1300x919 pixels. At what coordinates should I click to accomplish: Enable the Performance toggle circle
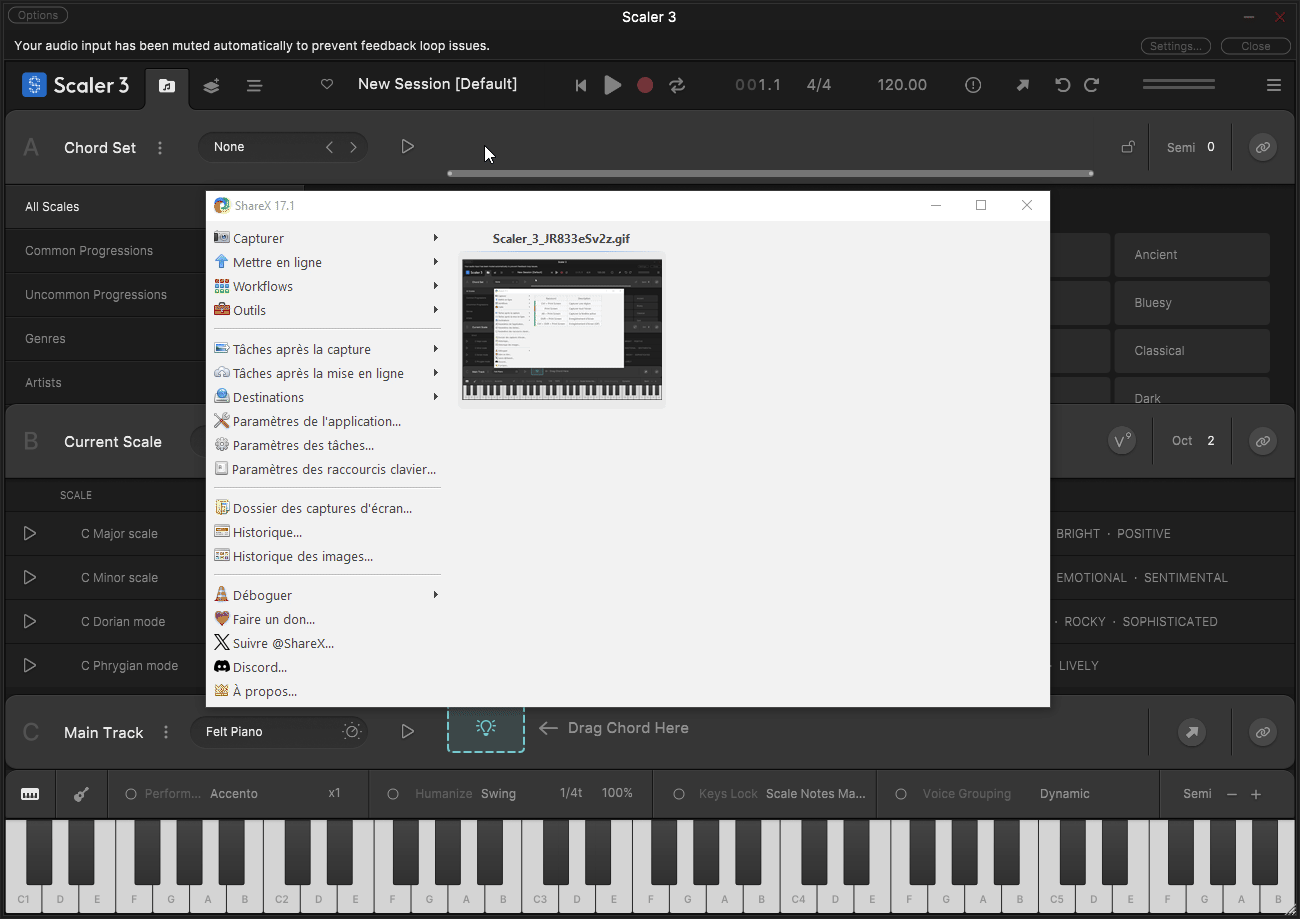coord(130,794)
